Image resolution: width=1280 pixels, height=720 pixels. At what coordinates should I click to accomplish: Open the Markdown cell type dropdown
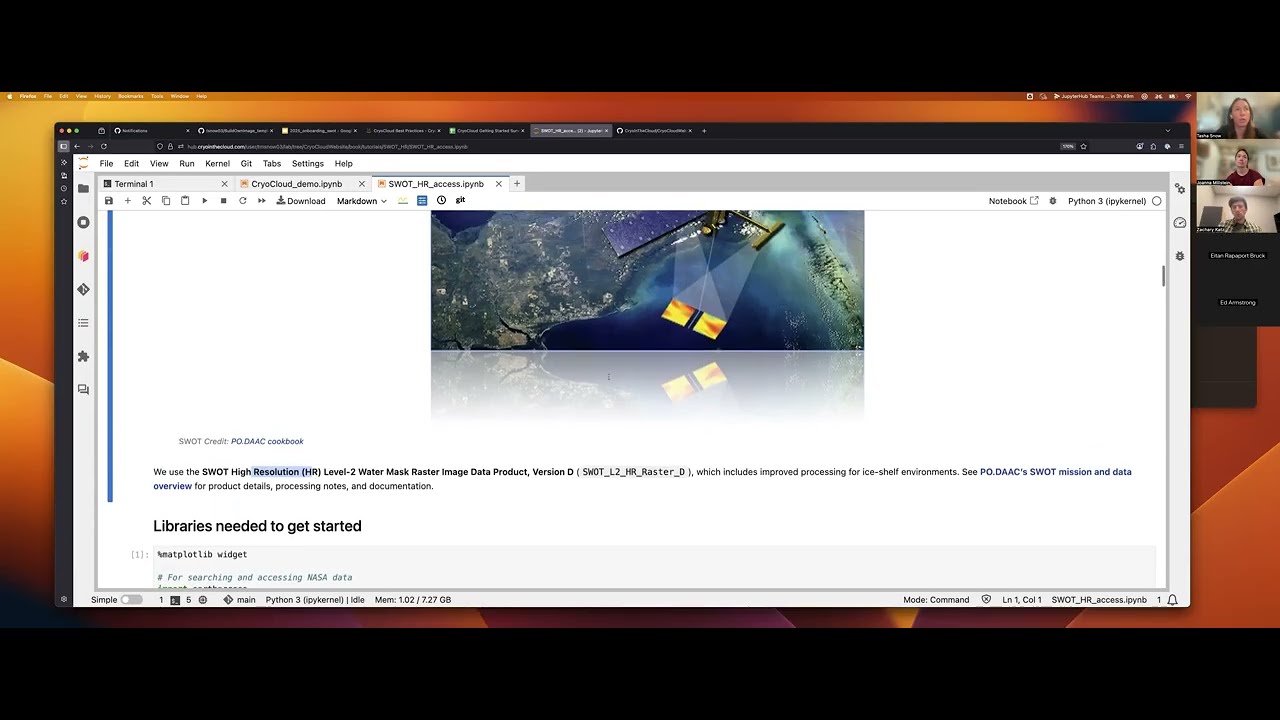tap(361, 201)
